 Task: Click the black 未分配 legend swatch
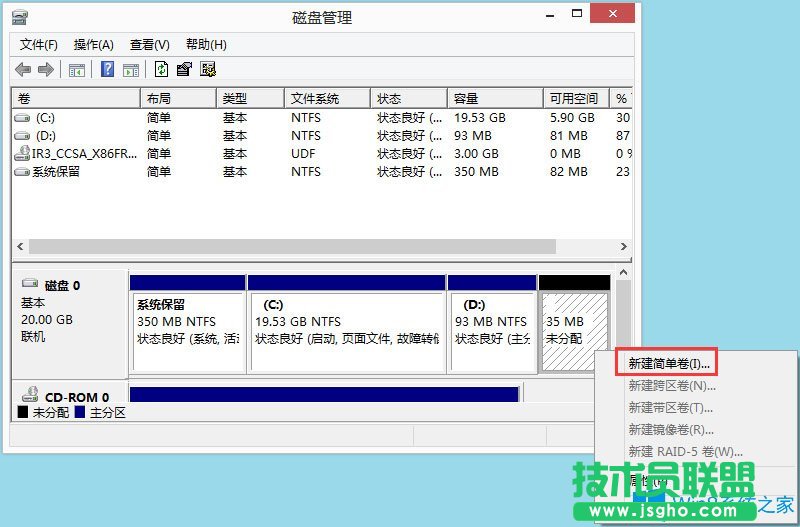(x=22, y=412)
